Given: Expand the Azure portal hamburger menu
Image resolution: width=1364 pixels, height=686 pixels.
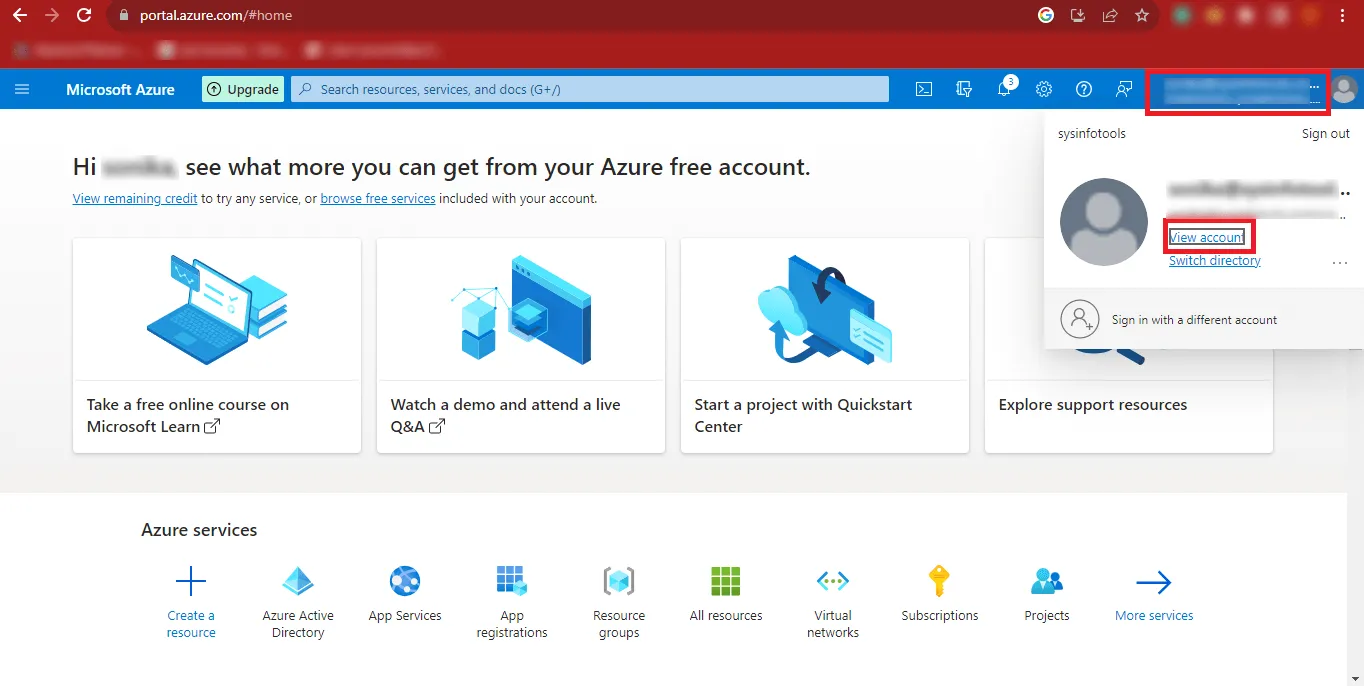Looking at the screenshot, I should coord(22,89).
